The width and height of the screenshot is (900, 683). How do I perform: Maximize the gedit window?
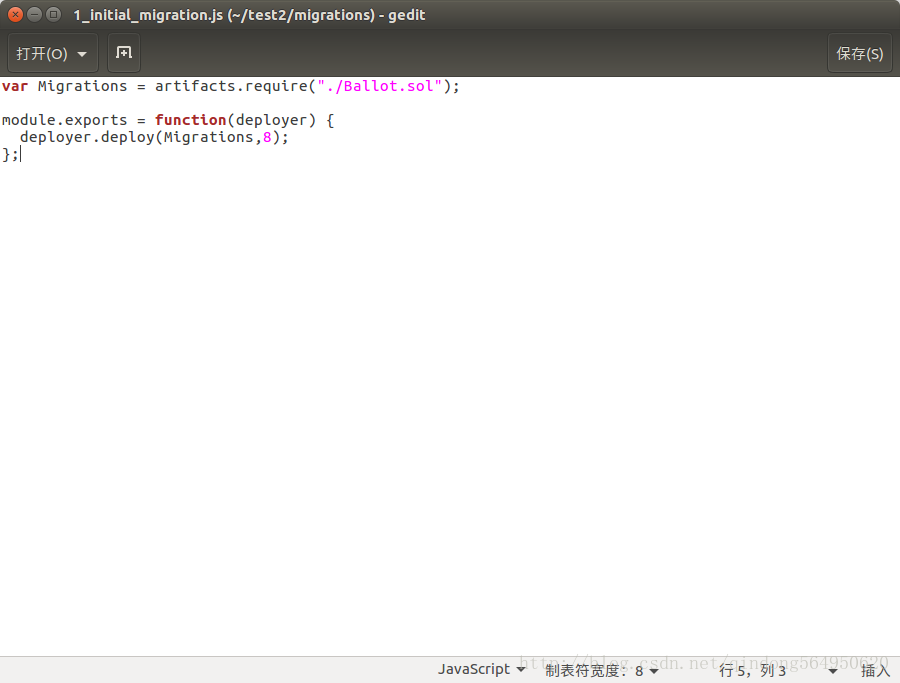(x=53, y=14)
